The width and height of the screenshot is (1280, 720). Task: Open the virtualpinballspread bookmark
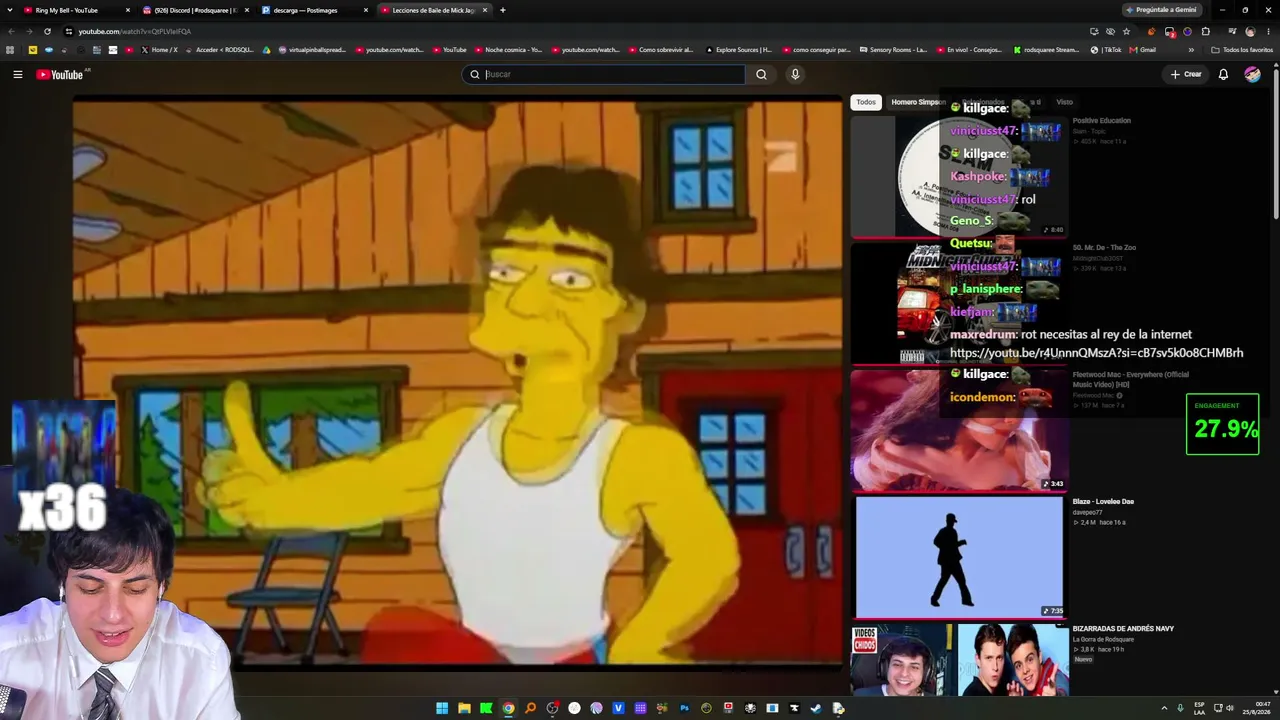point(312,50)
